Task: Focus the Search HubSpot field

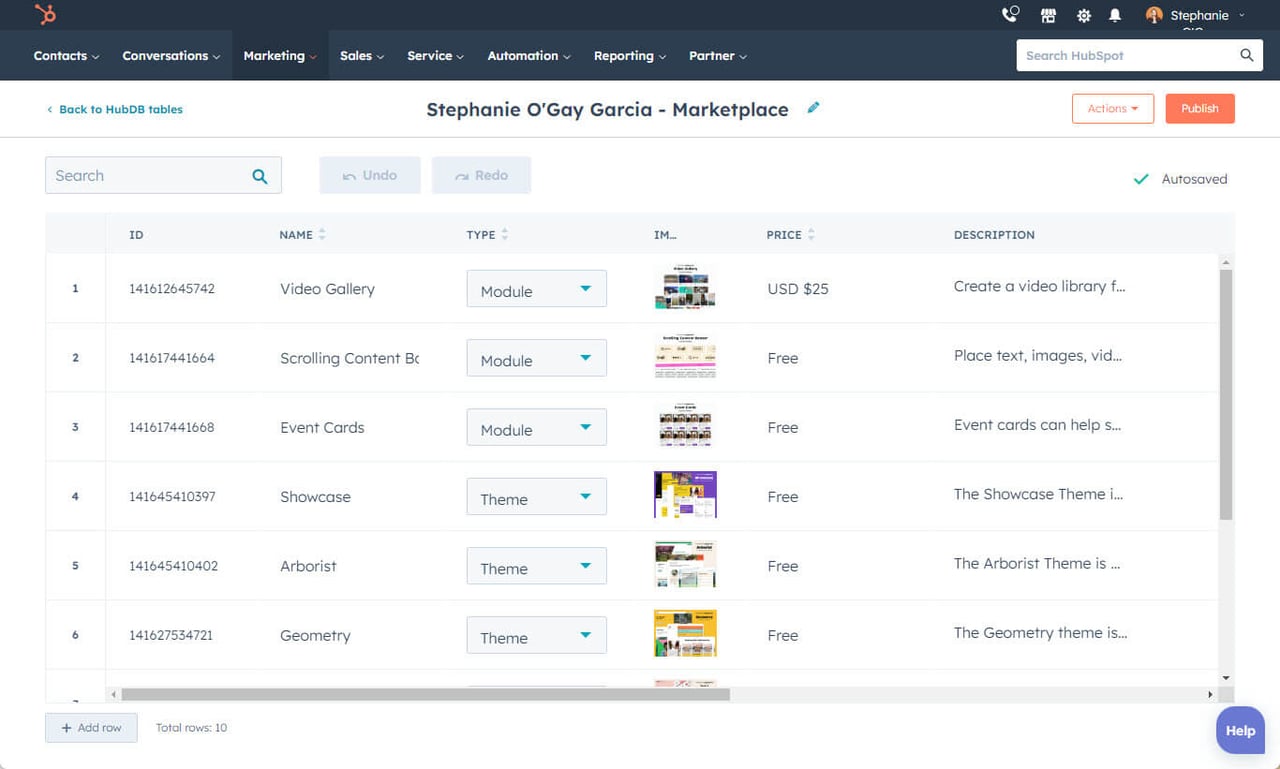Action: click(1127, 55)
